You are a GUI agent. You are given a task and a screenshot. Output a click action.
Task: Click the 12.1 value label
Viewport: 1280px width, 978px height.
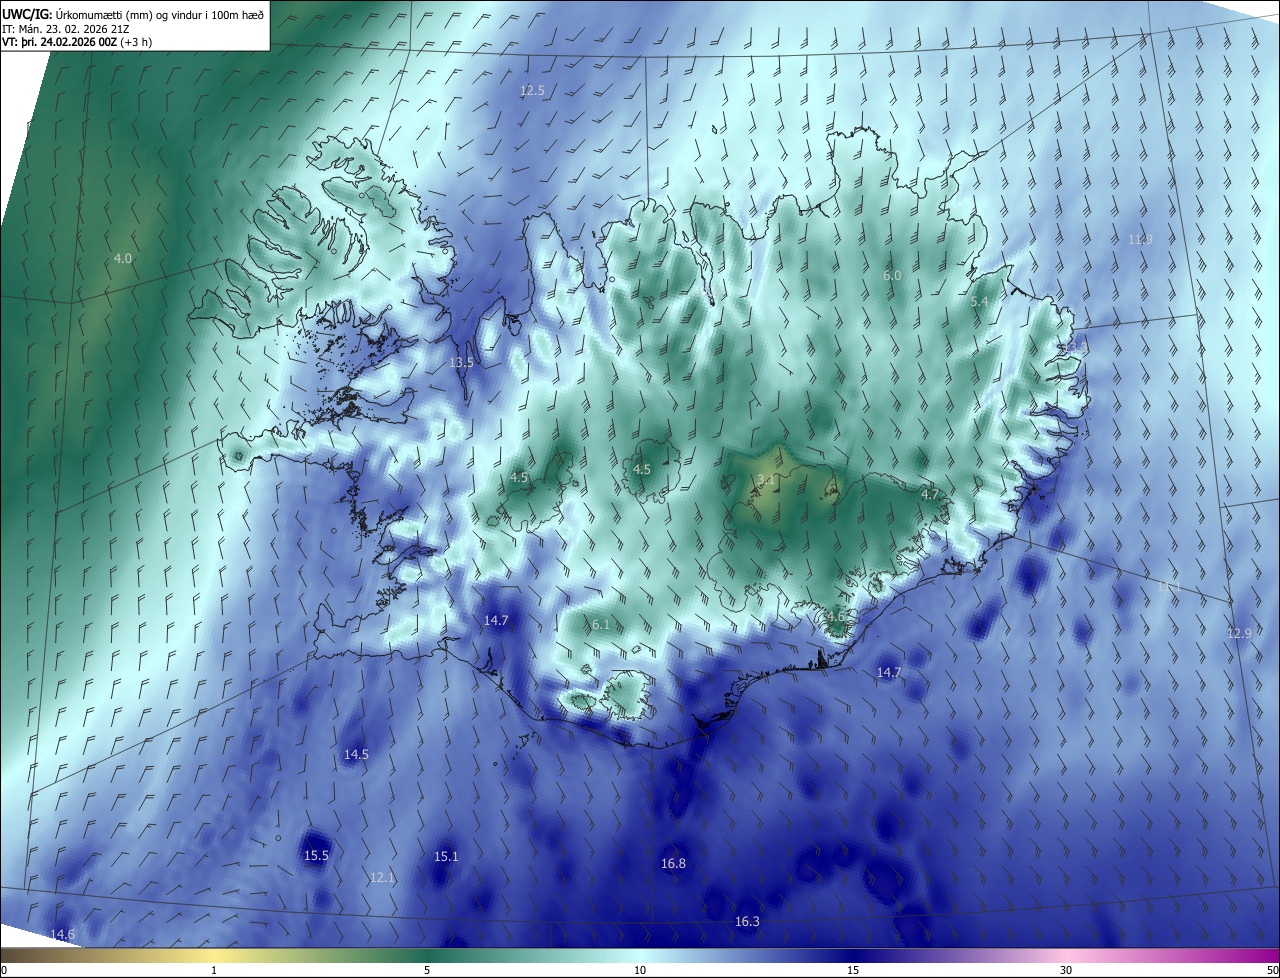click(x=382, y=877)
